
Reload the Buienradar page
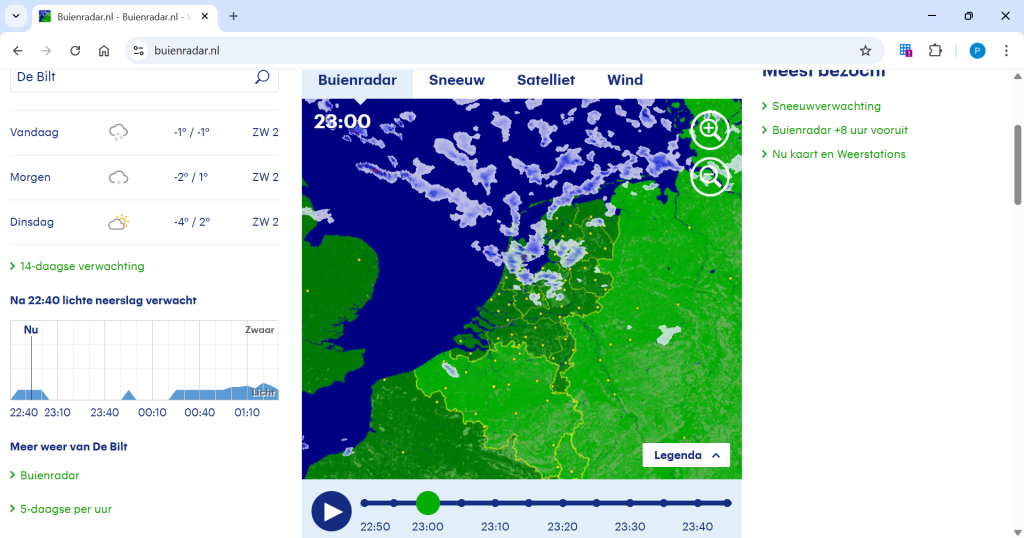(75, 50)
